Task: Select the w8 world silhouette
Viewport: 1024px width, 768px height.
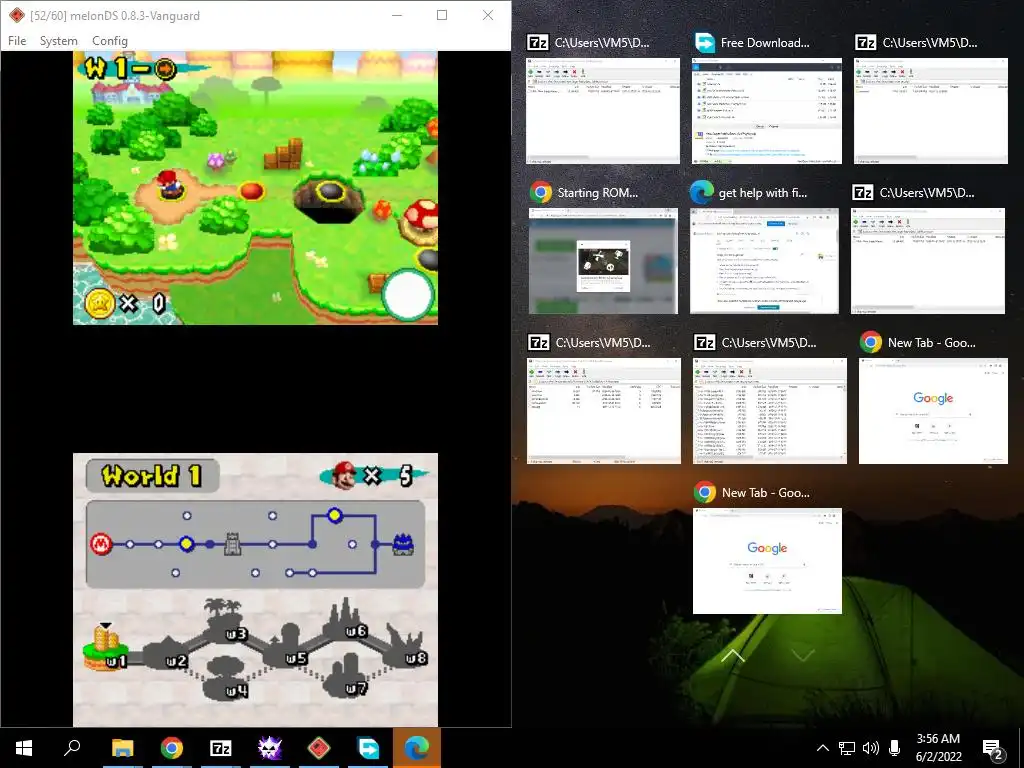Action: pos(406,647)
